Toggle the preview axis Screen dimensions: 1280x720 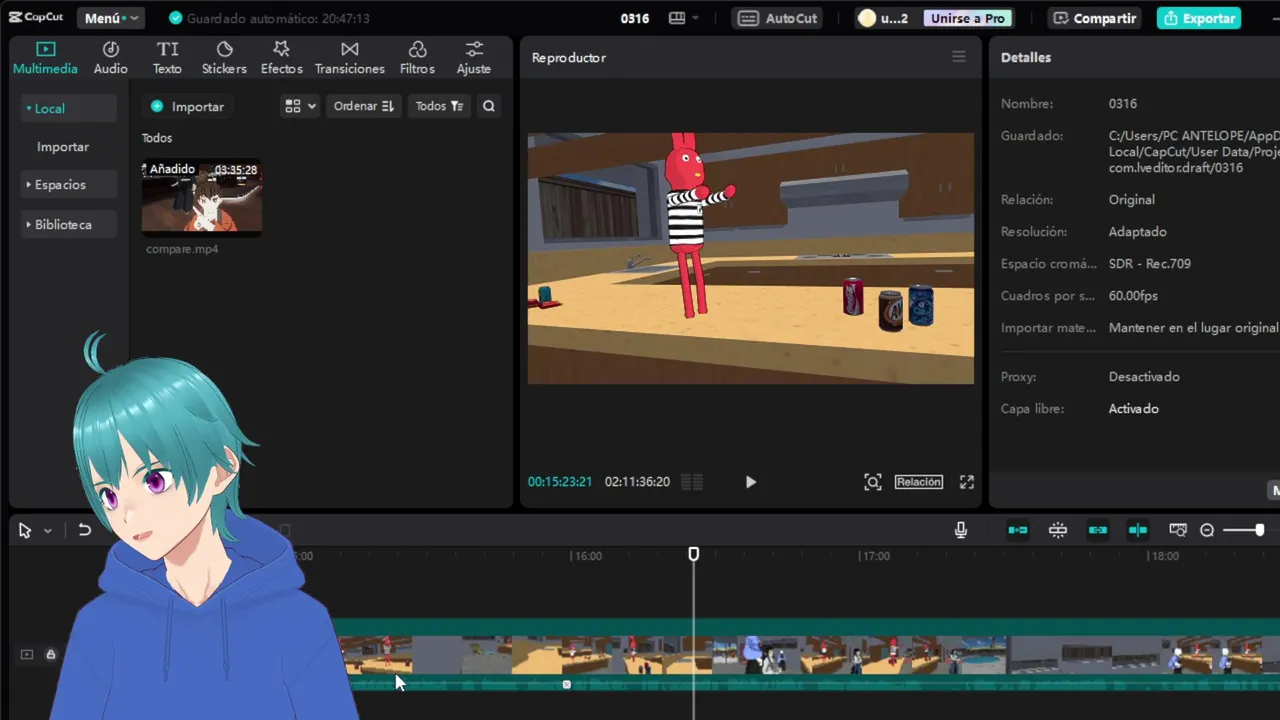tap(1138, 530)
